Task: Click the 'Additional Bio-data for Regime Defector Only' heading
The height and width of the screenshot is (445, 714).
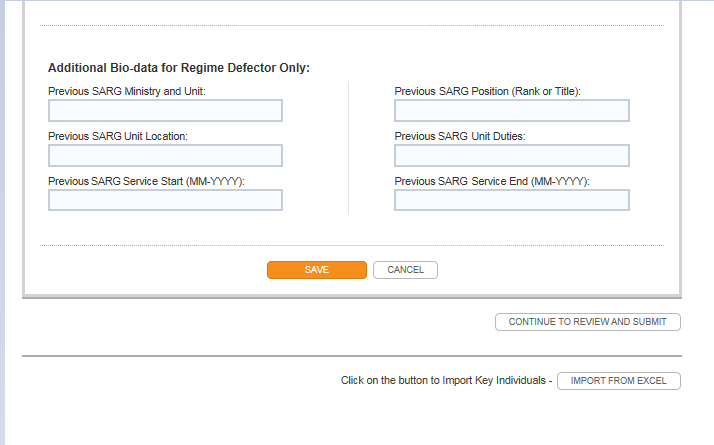Action: click(x=179, y=68)
